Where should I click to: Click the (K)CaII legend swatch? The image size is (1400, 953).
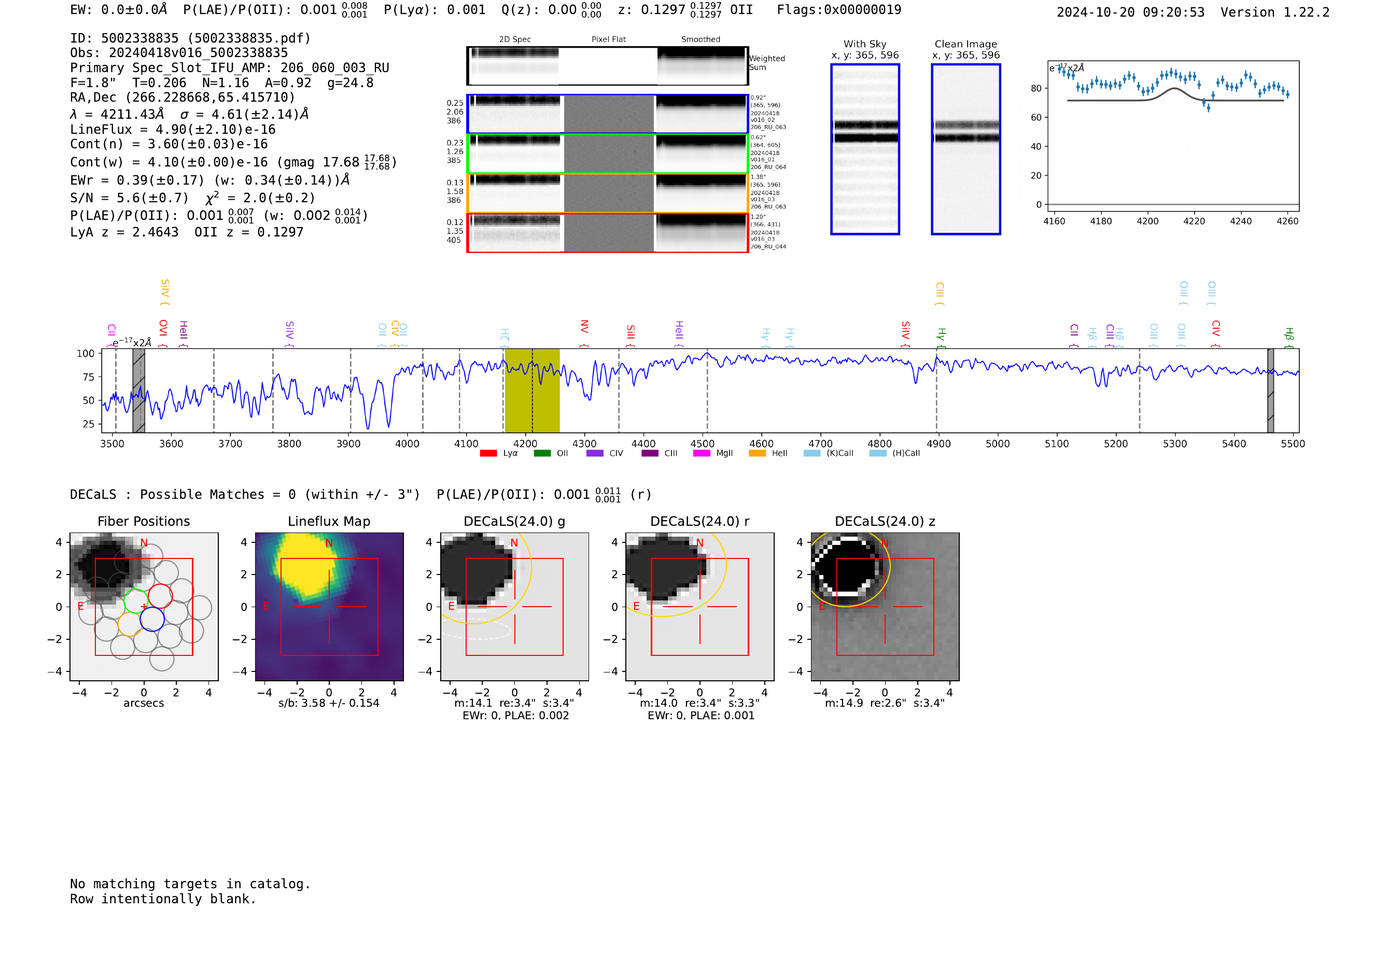[812, 453]
